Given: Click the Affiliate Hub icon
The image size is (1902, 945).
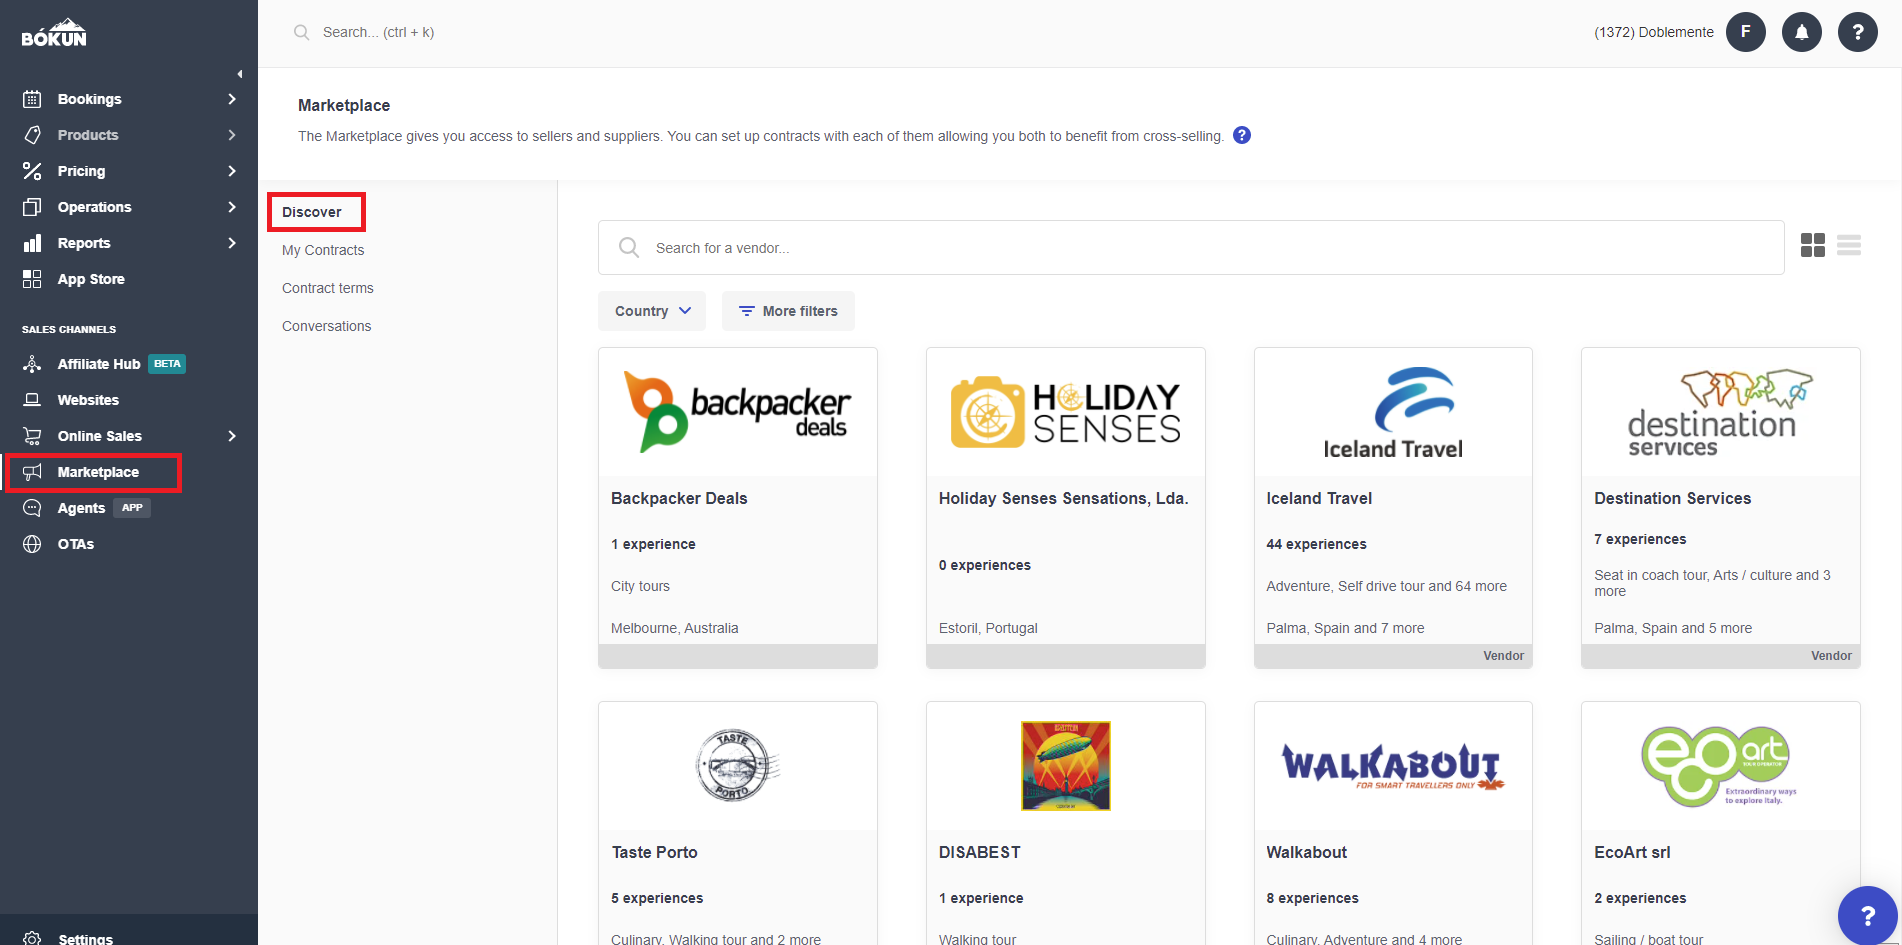Looking at the screenshot, I should (x=32, y=364).
